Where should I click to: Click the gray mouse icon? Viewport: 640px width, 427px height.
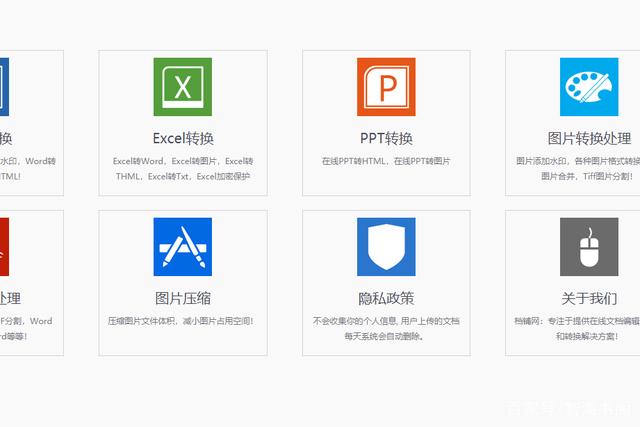click(x=589, y=247)
